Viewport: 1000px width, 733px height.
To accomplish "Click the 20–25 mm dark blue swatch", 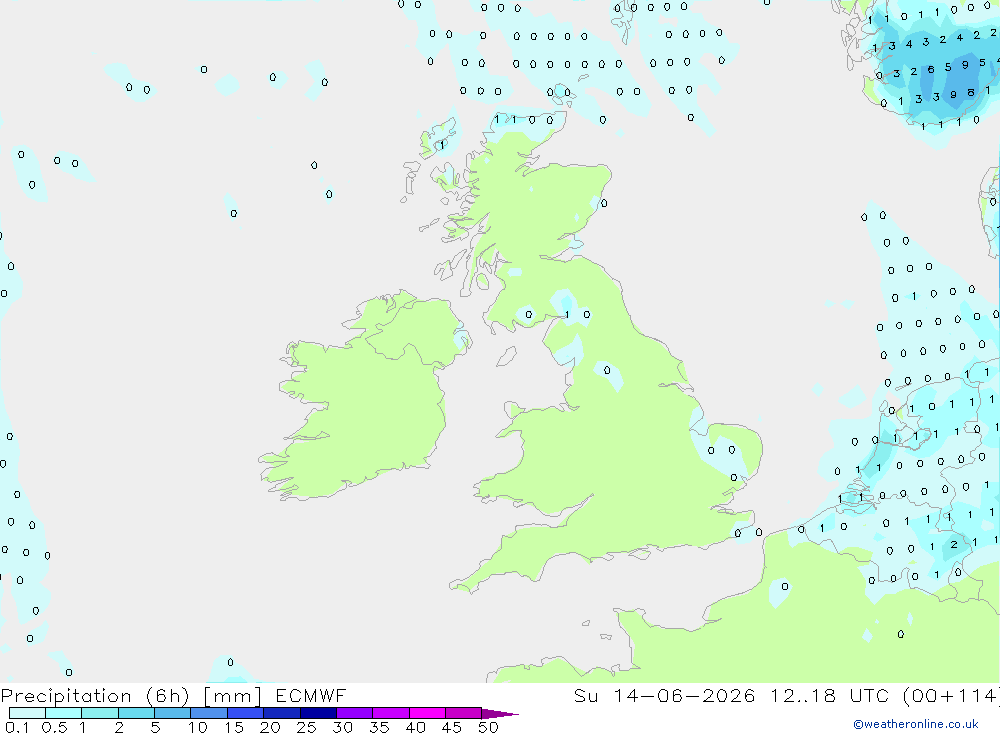I will pyautogui.click(x=282, y=713).
